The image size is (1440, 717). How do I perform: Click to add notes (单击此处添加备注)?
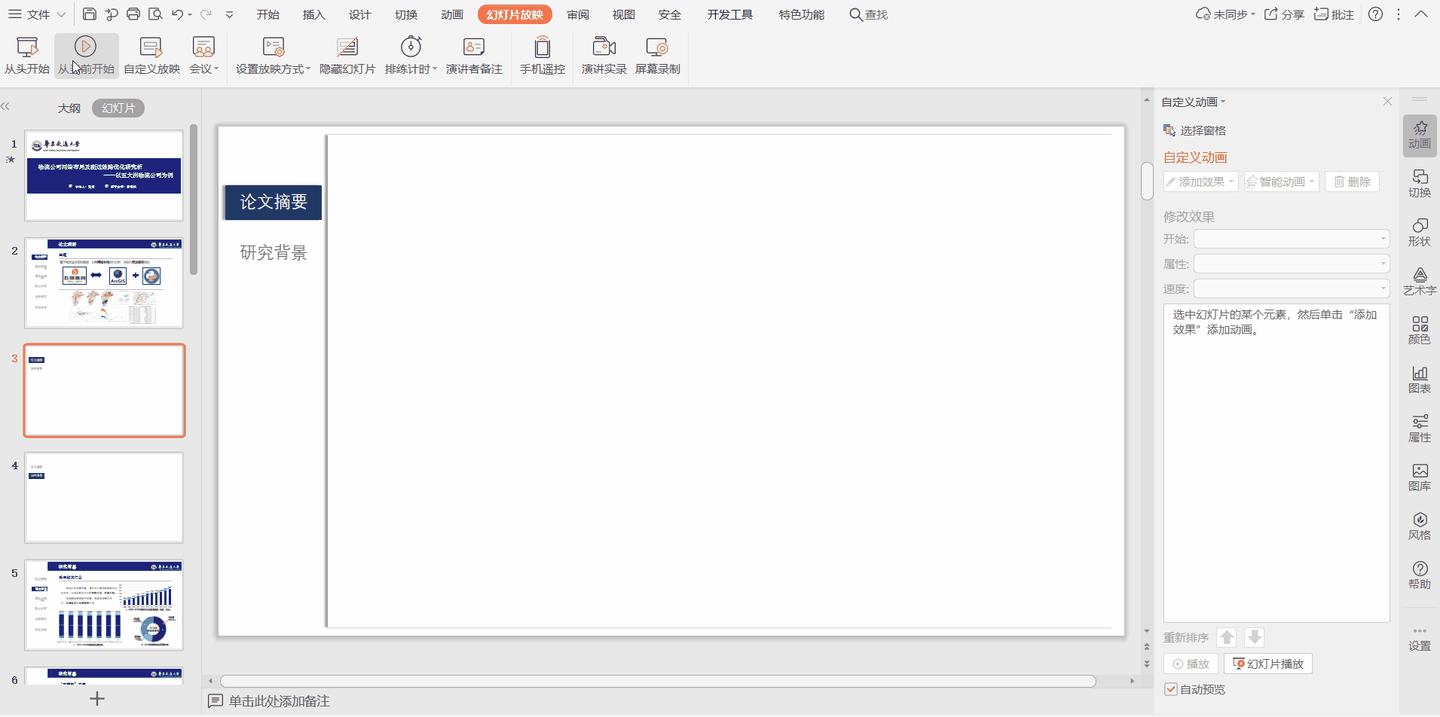[279, 701]
